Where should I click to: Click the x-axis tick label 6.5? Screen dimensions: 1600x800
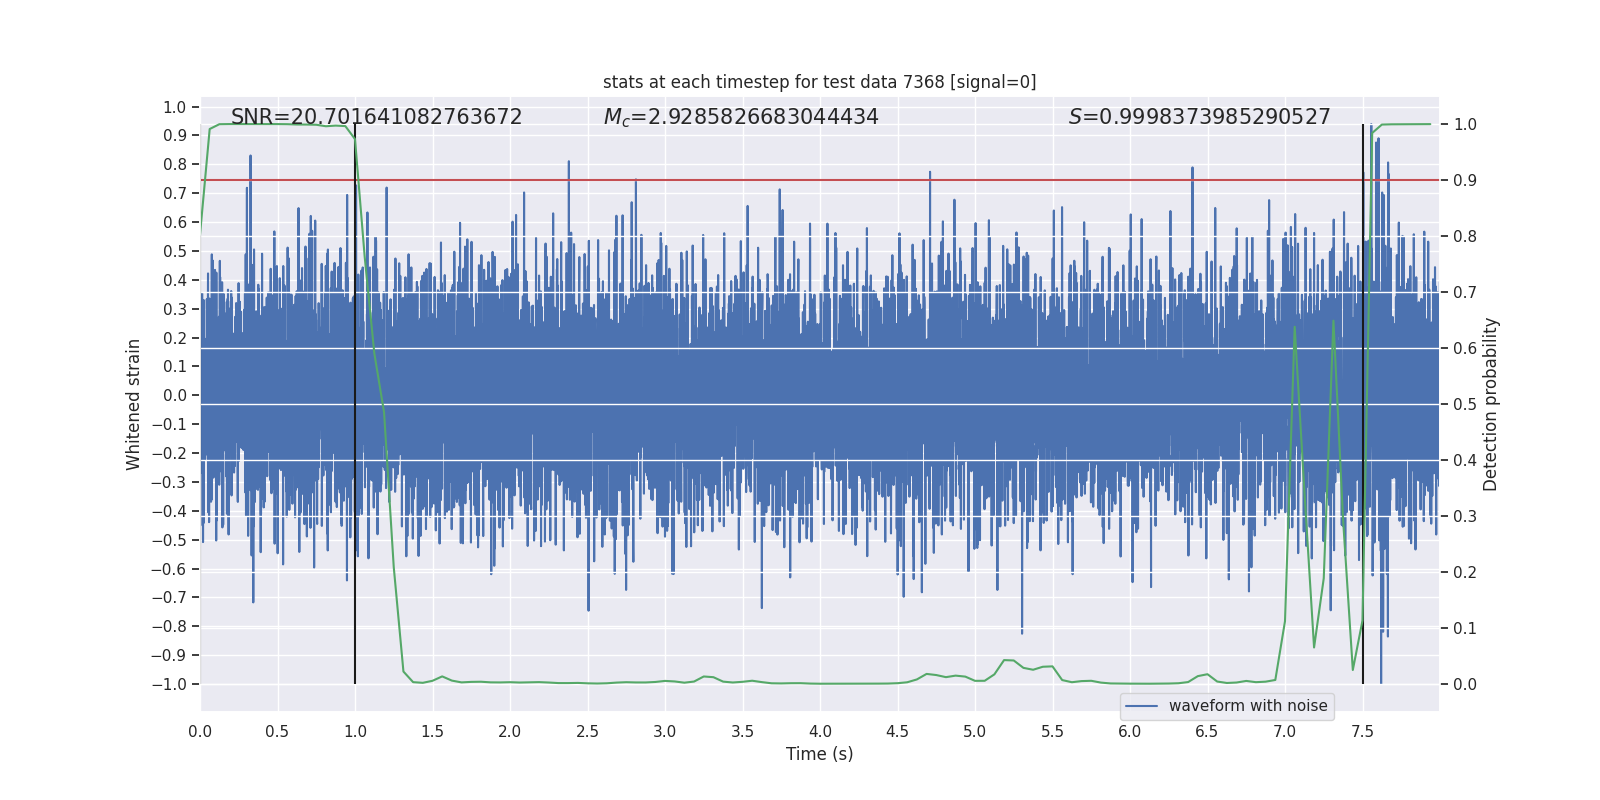coord(1207,731)
